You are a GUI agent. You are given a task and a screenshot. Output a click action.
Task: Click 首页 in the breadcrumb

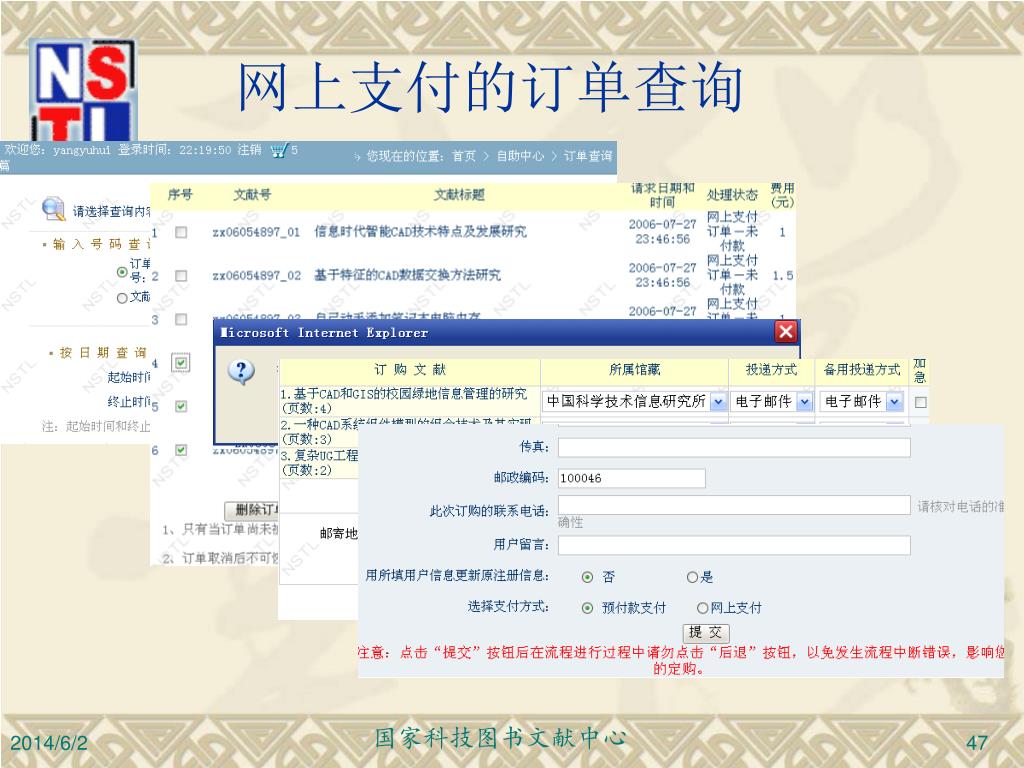[x=464, y=156]
